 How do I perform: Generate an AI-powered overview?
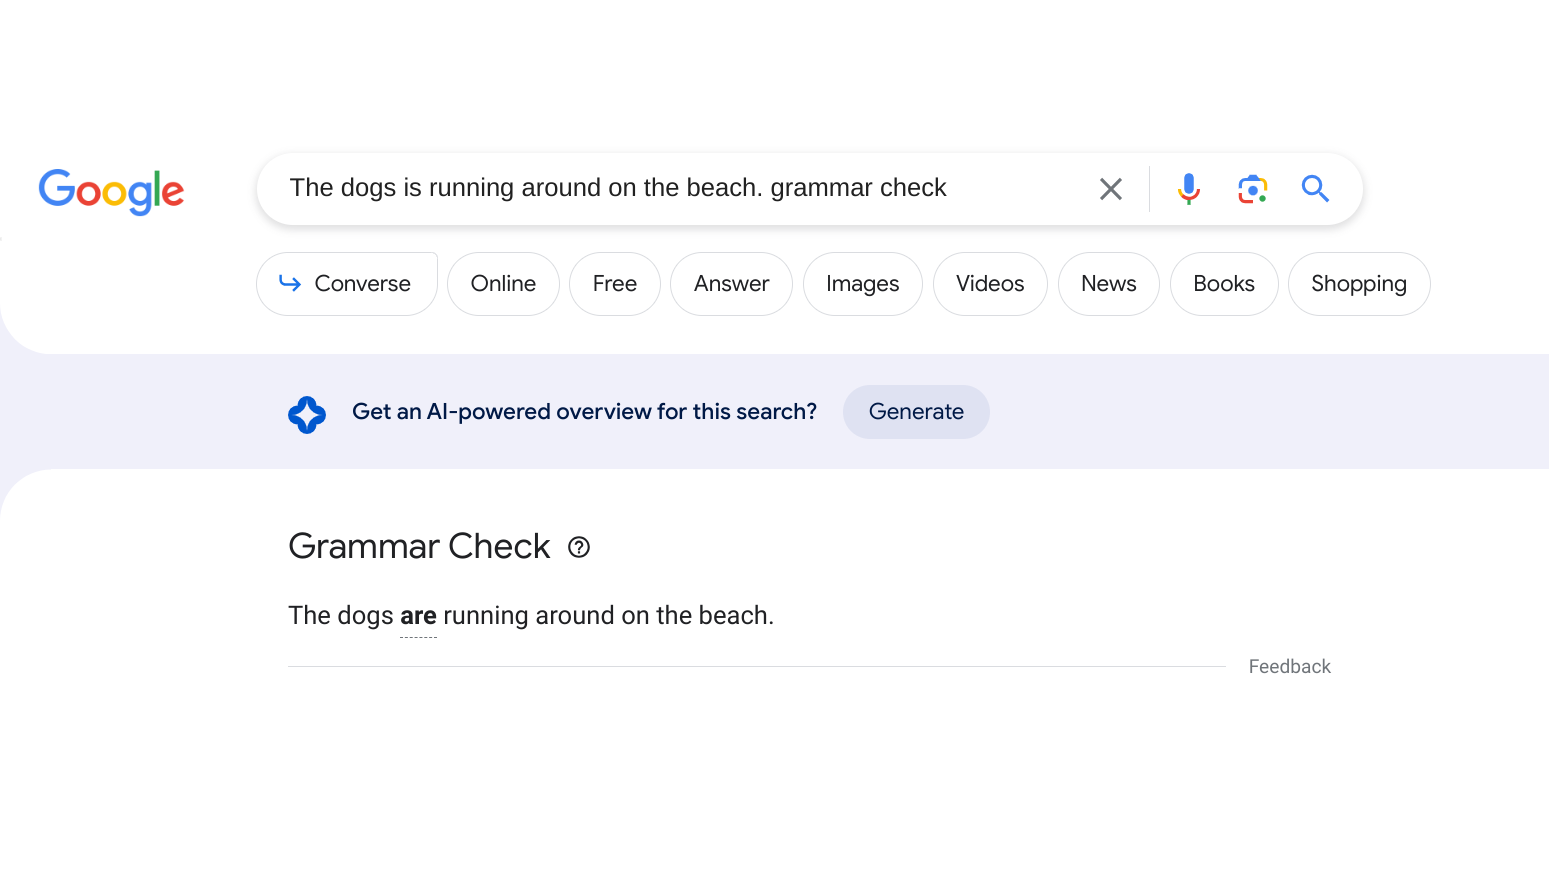915,412
